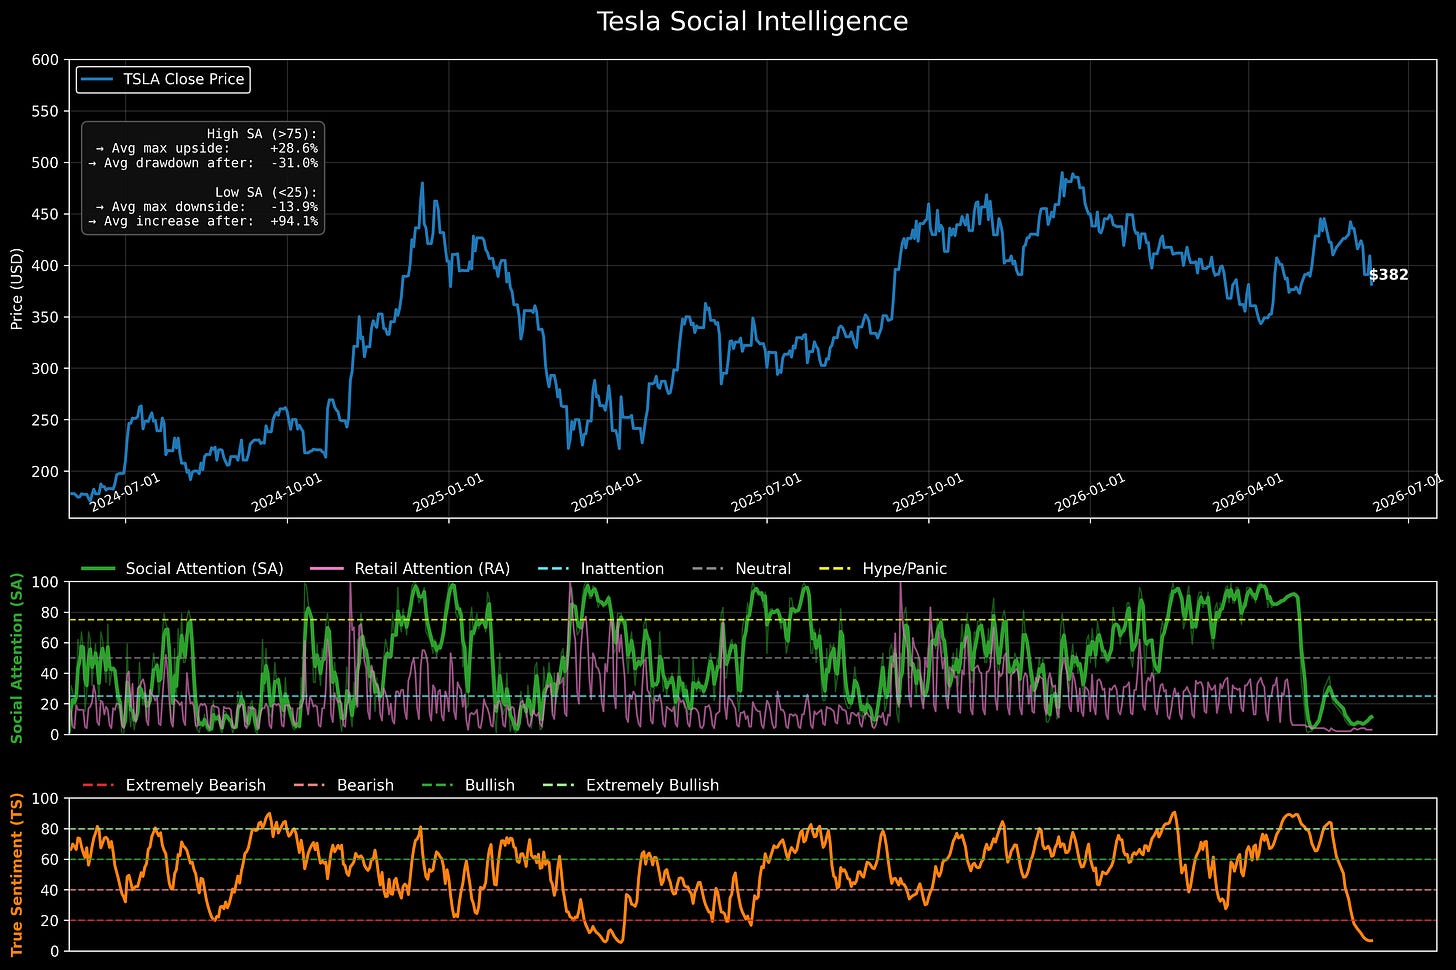
Task: Click the "Tesla Social Intelligence" chart title
Action: (752, 22)
